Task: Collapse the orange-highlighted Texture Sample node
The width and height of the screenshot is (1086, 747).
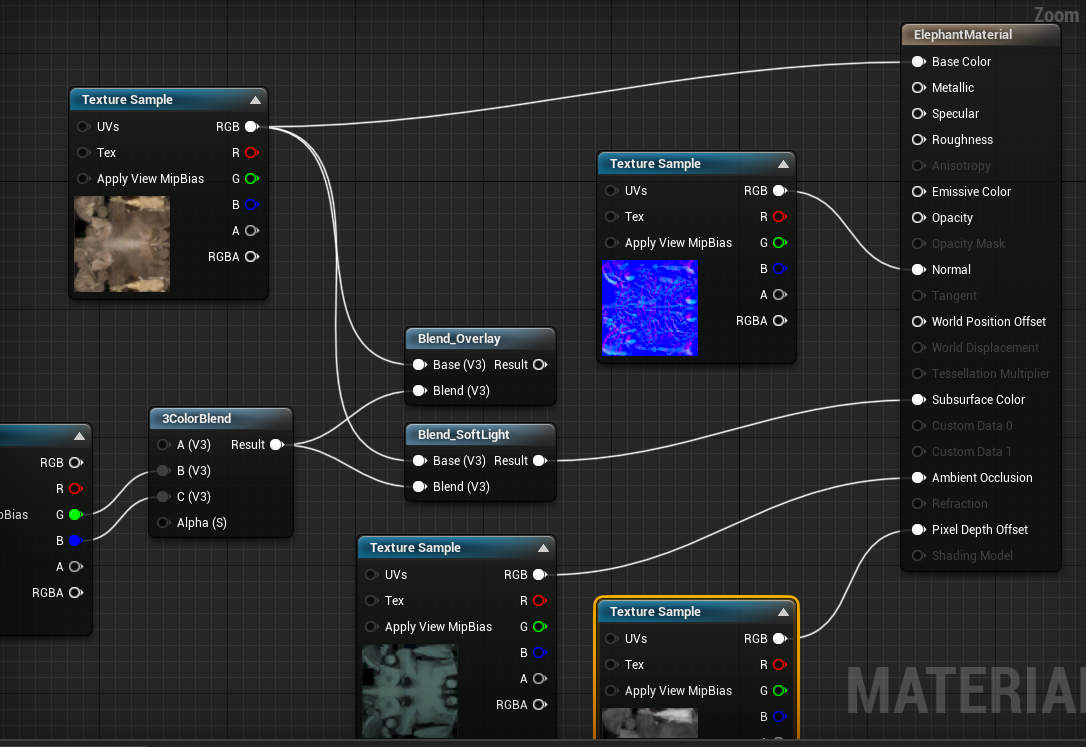Action: 783,611
